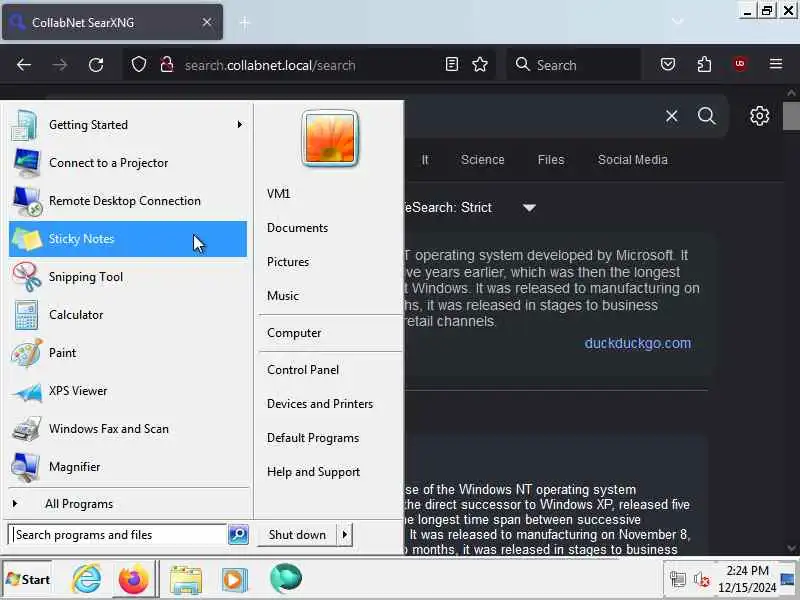This screenshot has height=600, width=800.
Task: Click the insecure padlock icon in address bar
Action: [x=166, y=65]
